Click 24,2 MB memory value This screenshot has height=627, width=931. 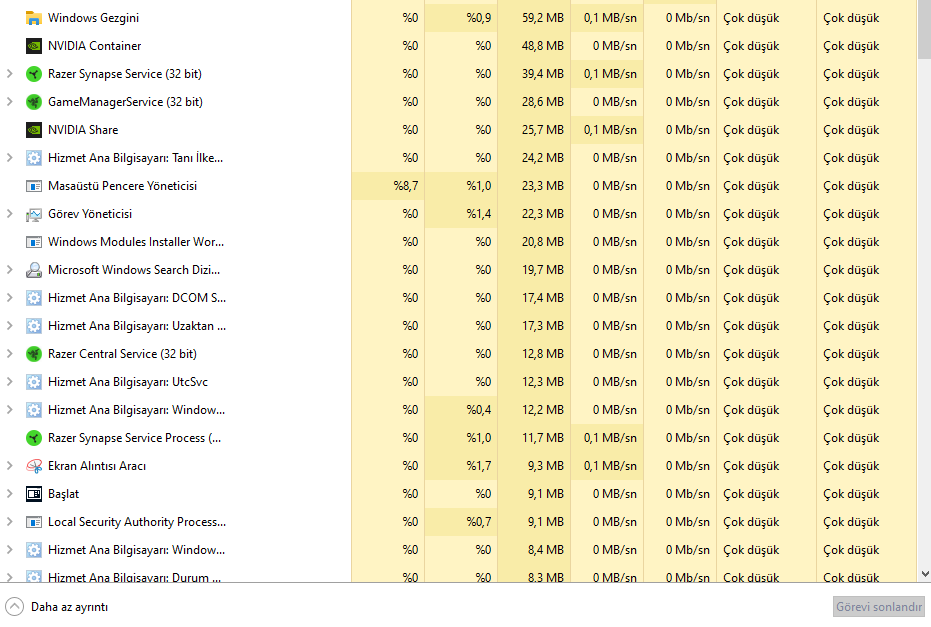coord(543,157)
